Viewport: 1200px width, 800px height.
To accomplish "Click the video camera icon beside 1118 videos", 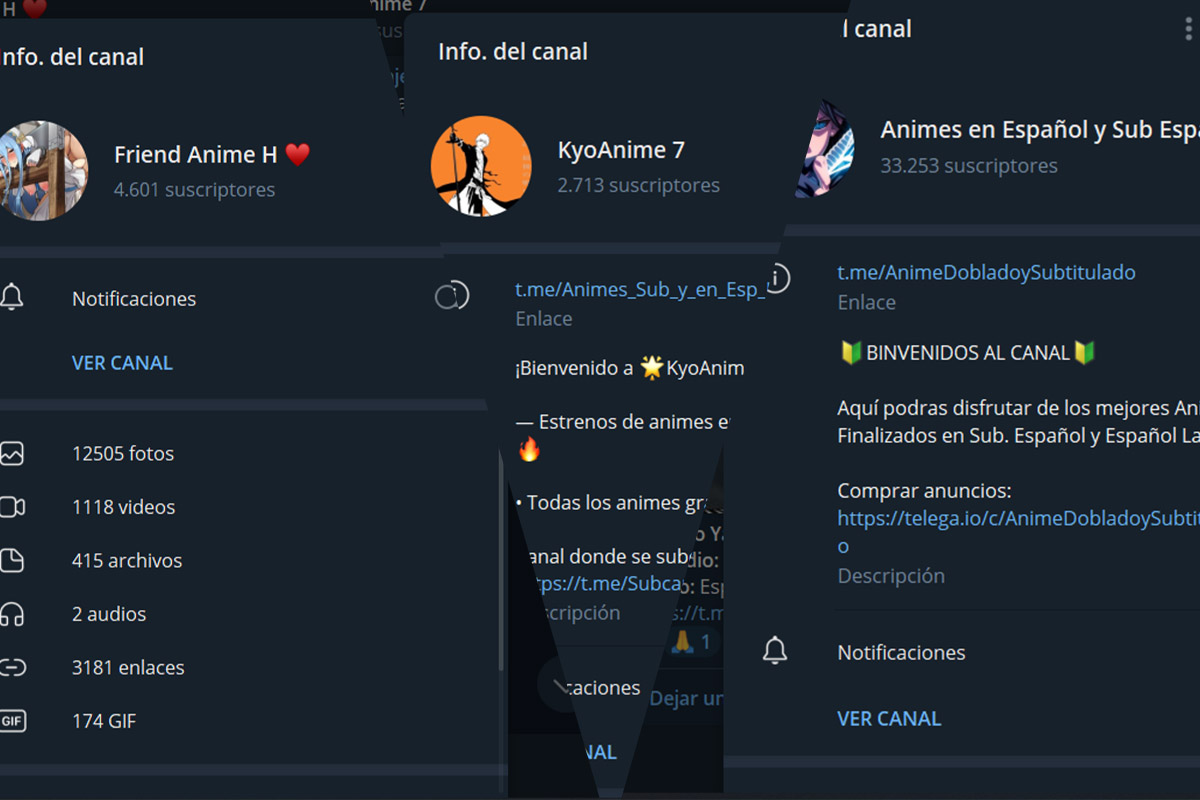I will (12, 507).
